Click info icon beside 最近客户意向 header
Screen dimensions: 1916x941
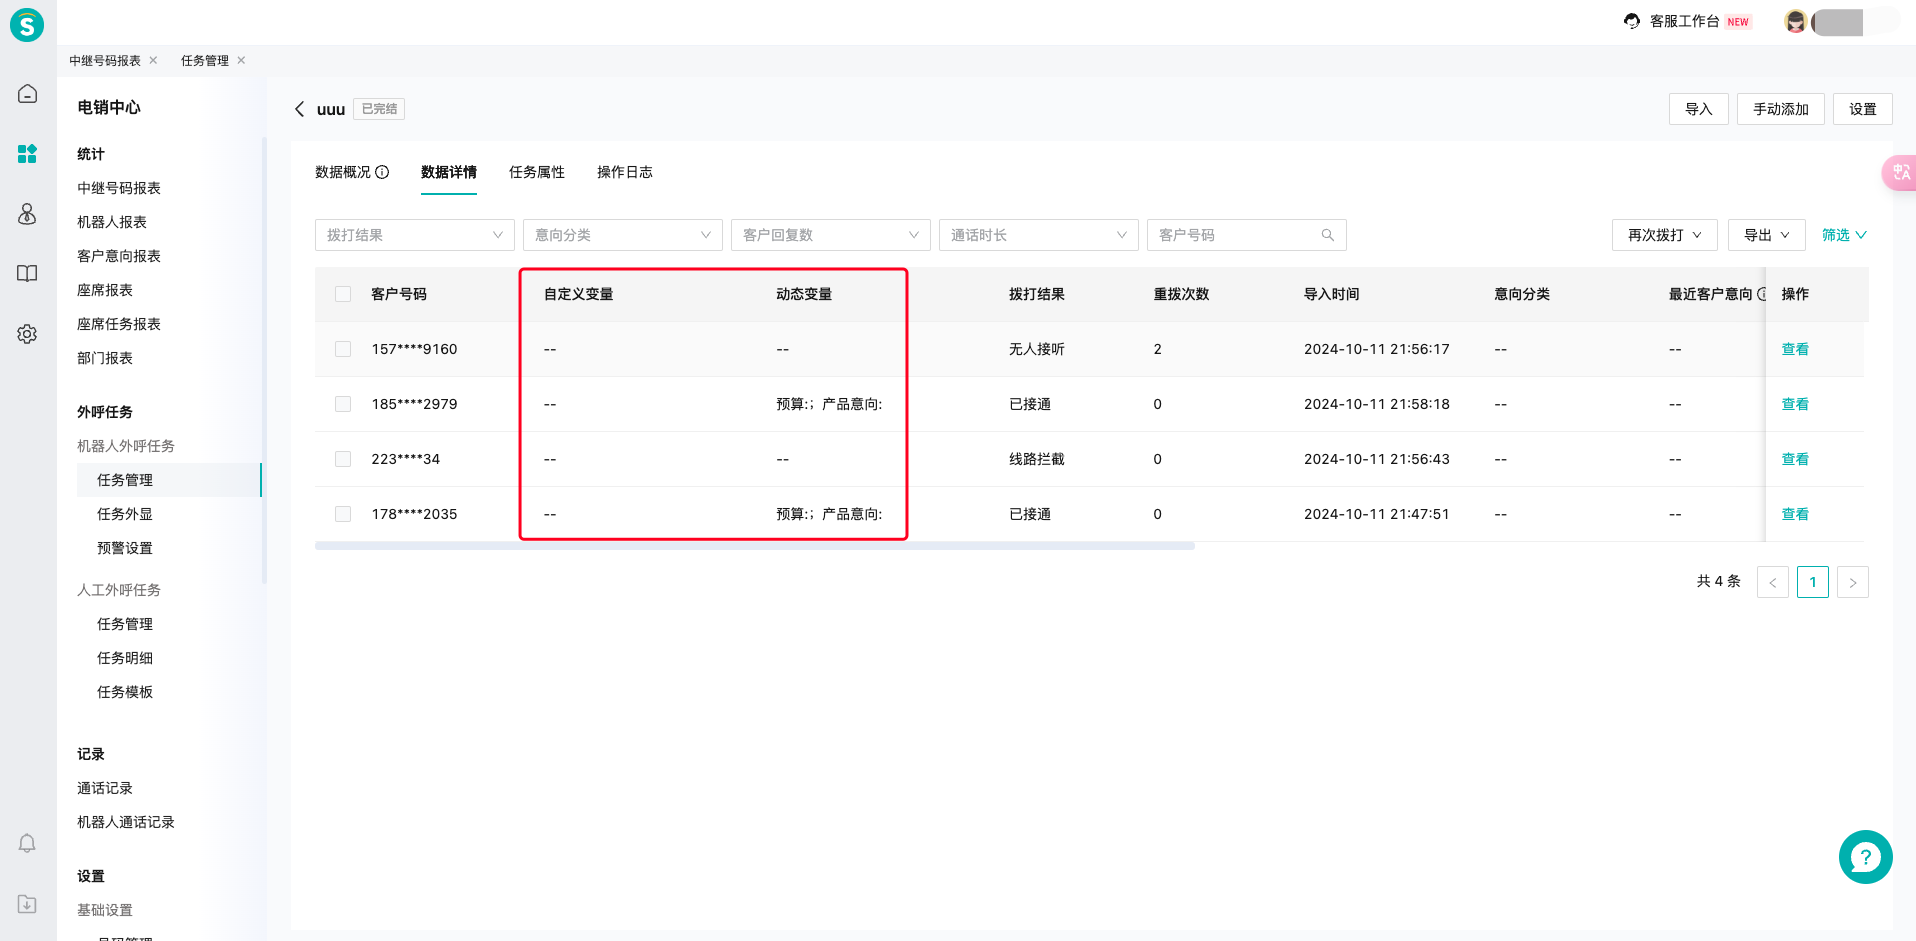click(x=1762, y=294)
